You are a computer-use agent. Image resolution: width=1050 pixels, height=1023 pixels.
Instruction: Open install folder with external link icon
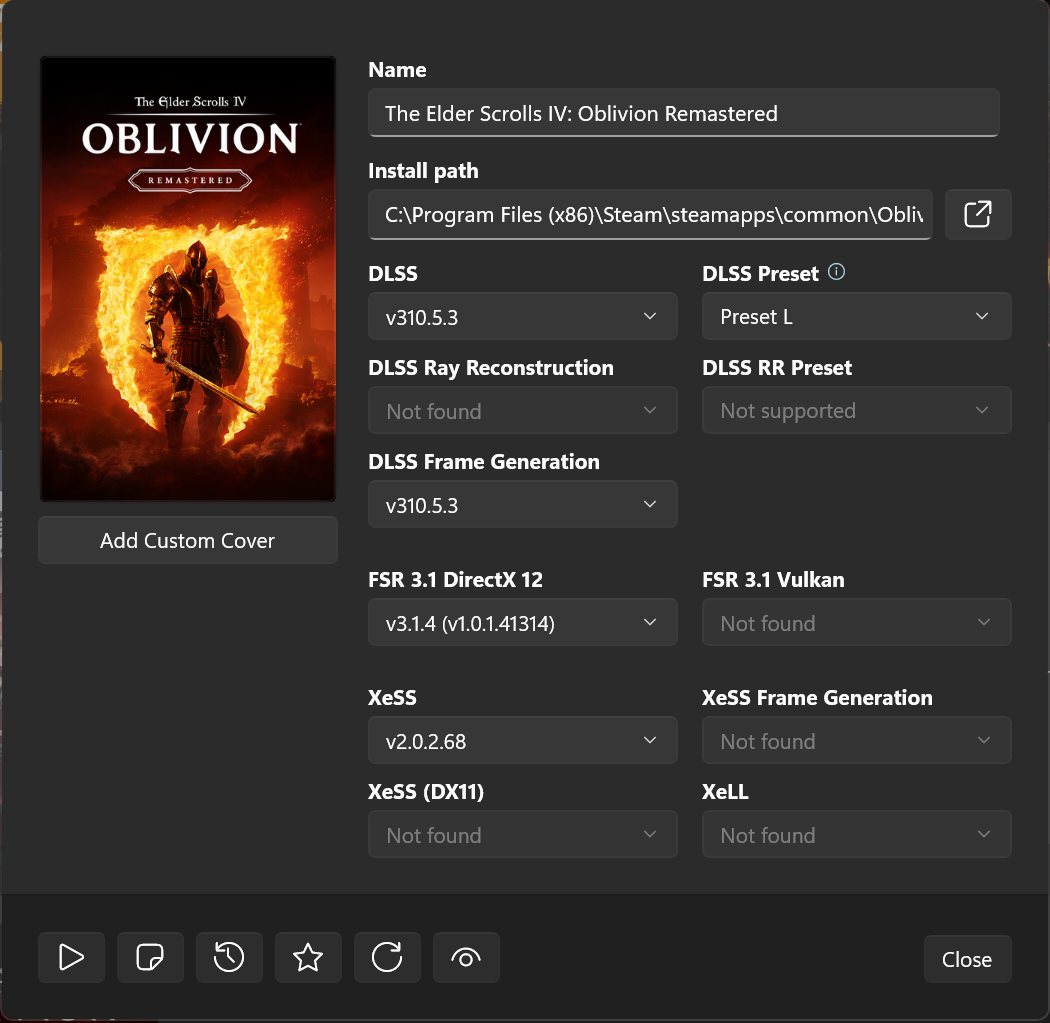click(978, 214)
